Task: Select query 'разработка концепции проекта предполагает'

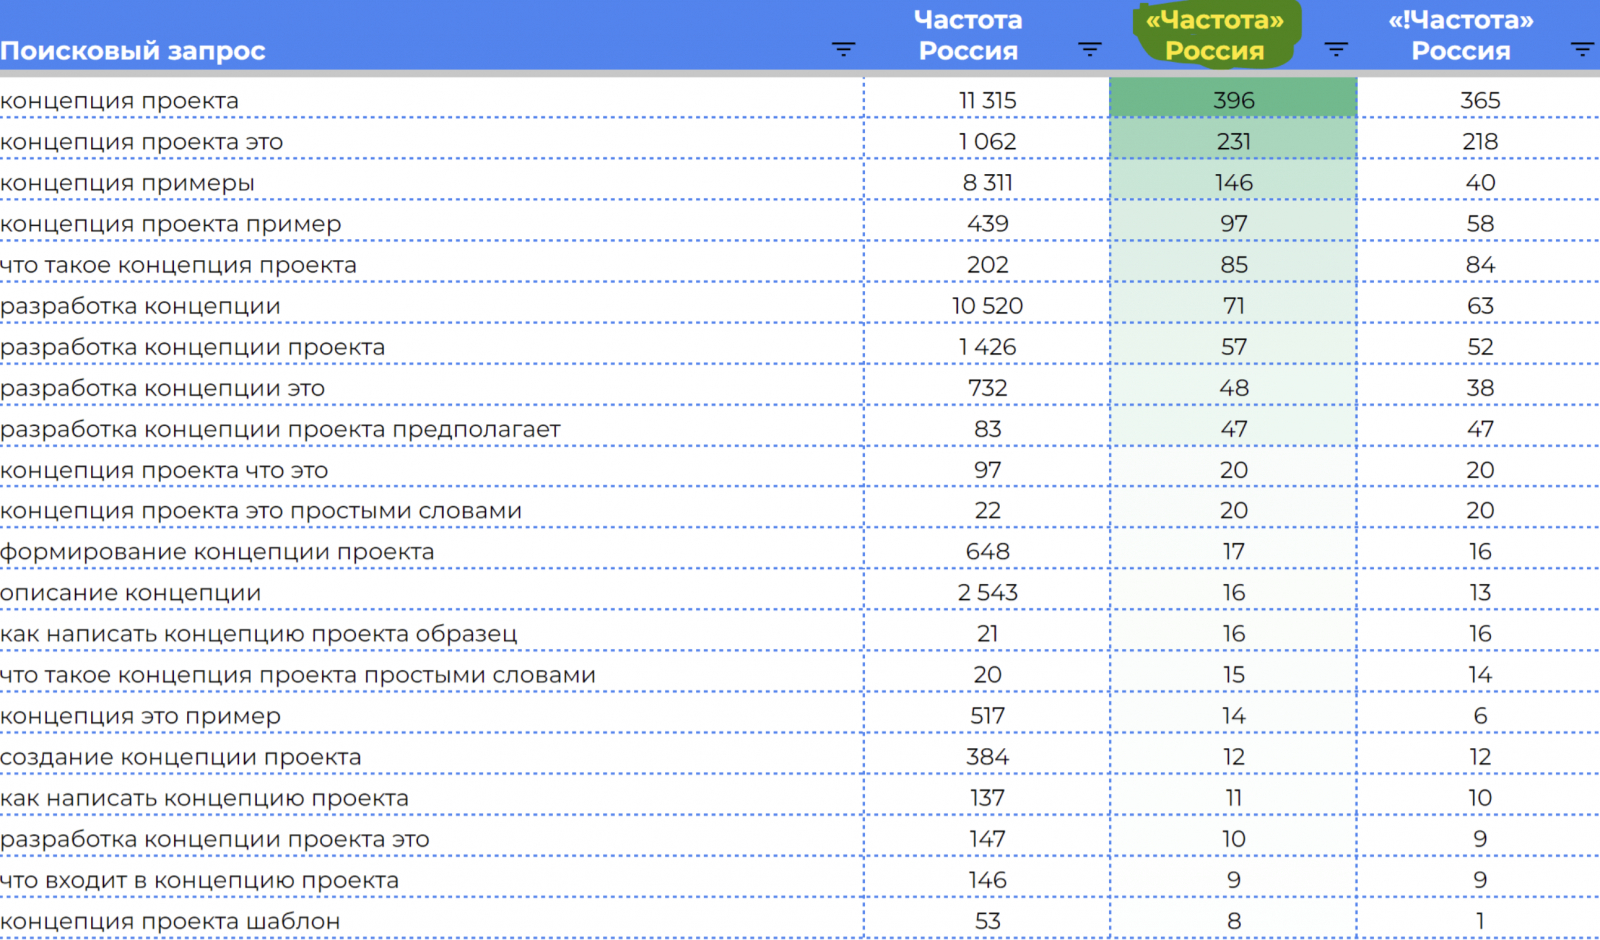Action: click(281, 429)
